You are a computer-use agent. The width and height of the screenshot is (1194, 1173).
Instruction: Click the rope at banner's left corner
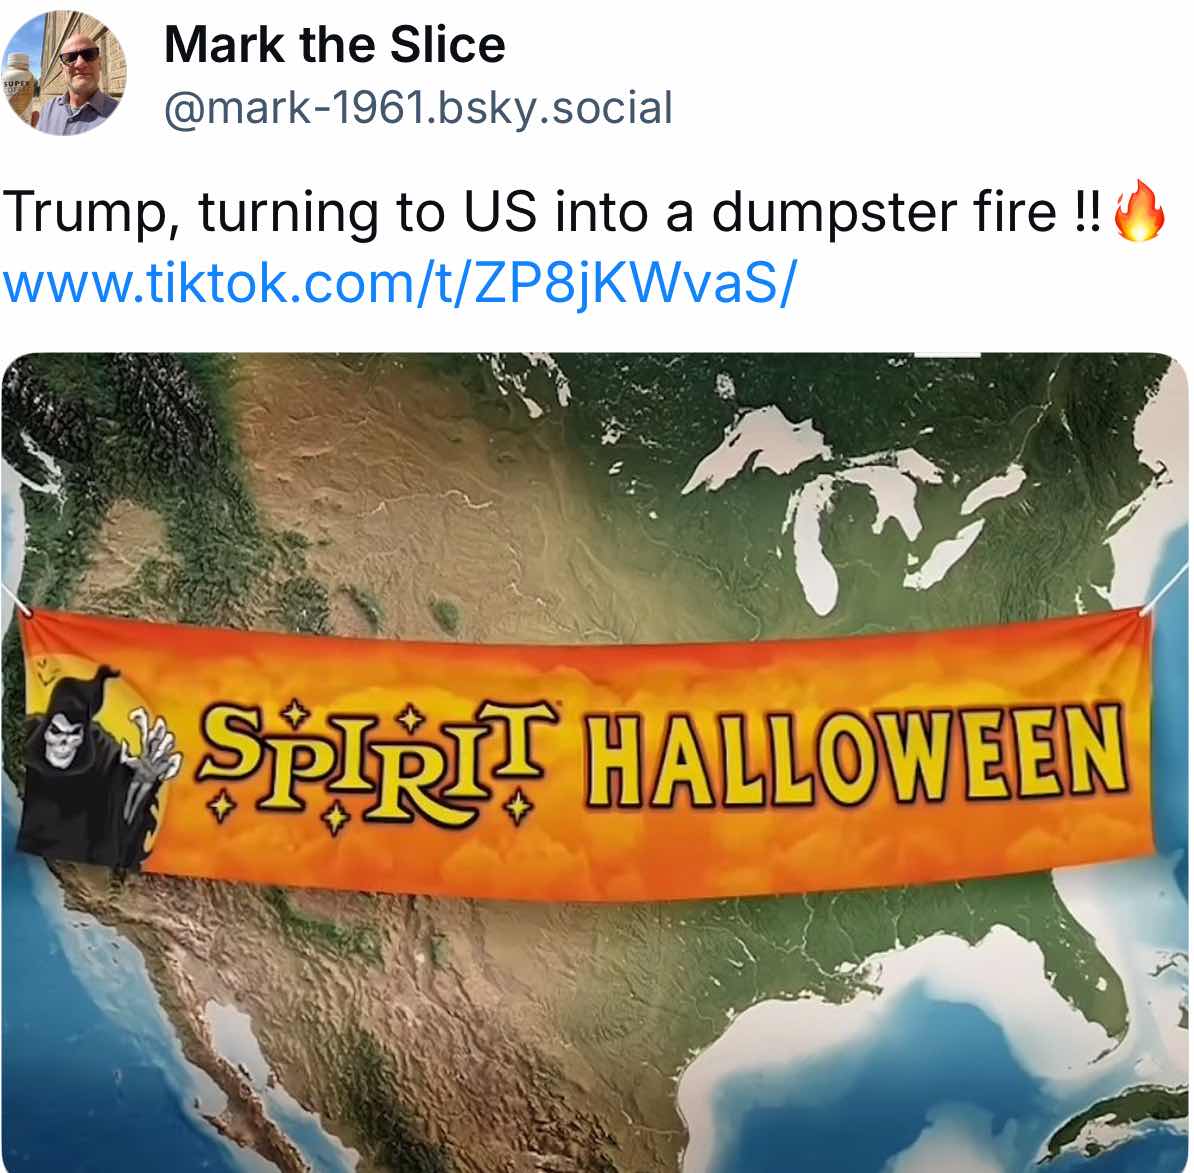pos(15,600)
